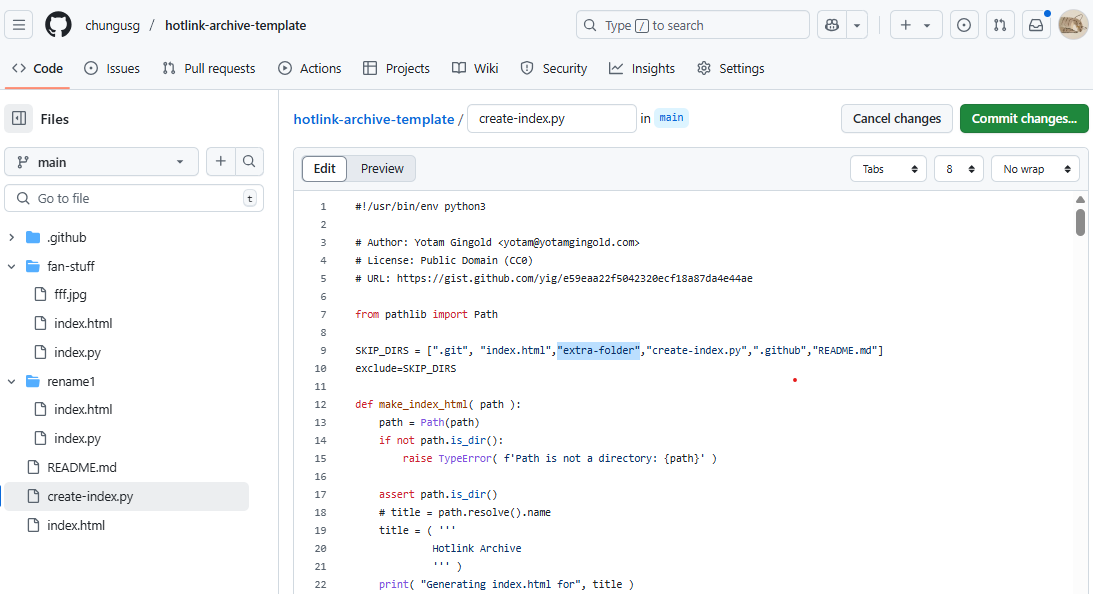Switch to the Preview view
This screenshot has width=1093, height=594.
click(382, 169)
